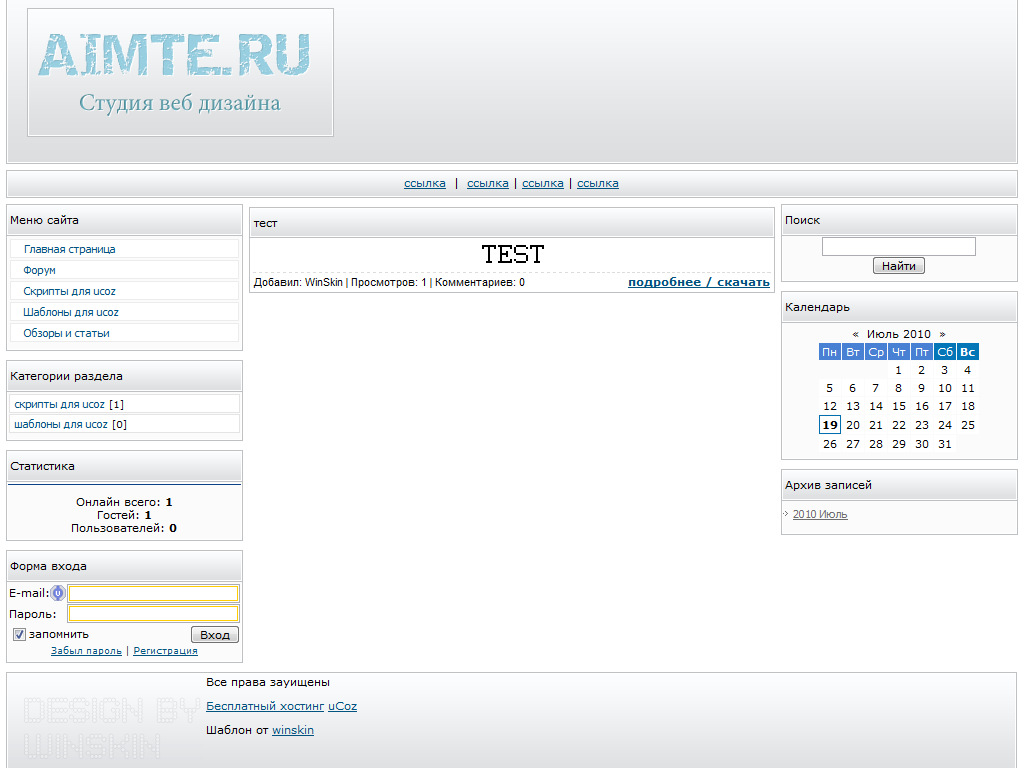Image resolution: width=1024 pixels, height=768 pixels.
Task: Open the 'Регистрация' link
Action: point(165,650)
